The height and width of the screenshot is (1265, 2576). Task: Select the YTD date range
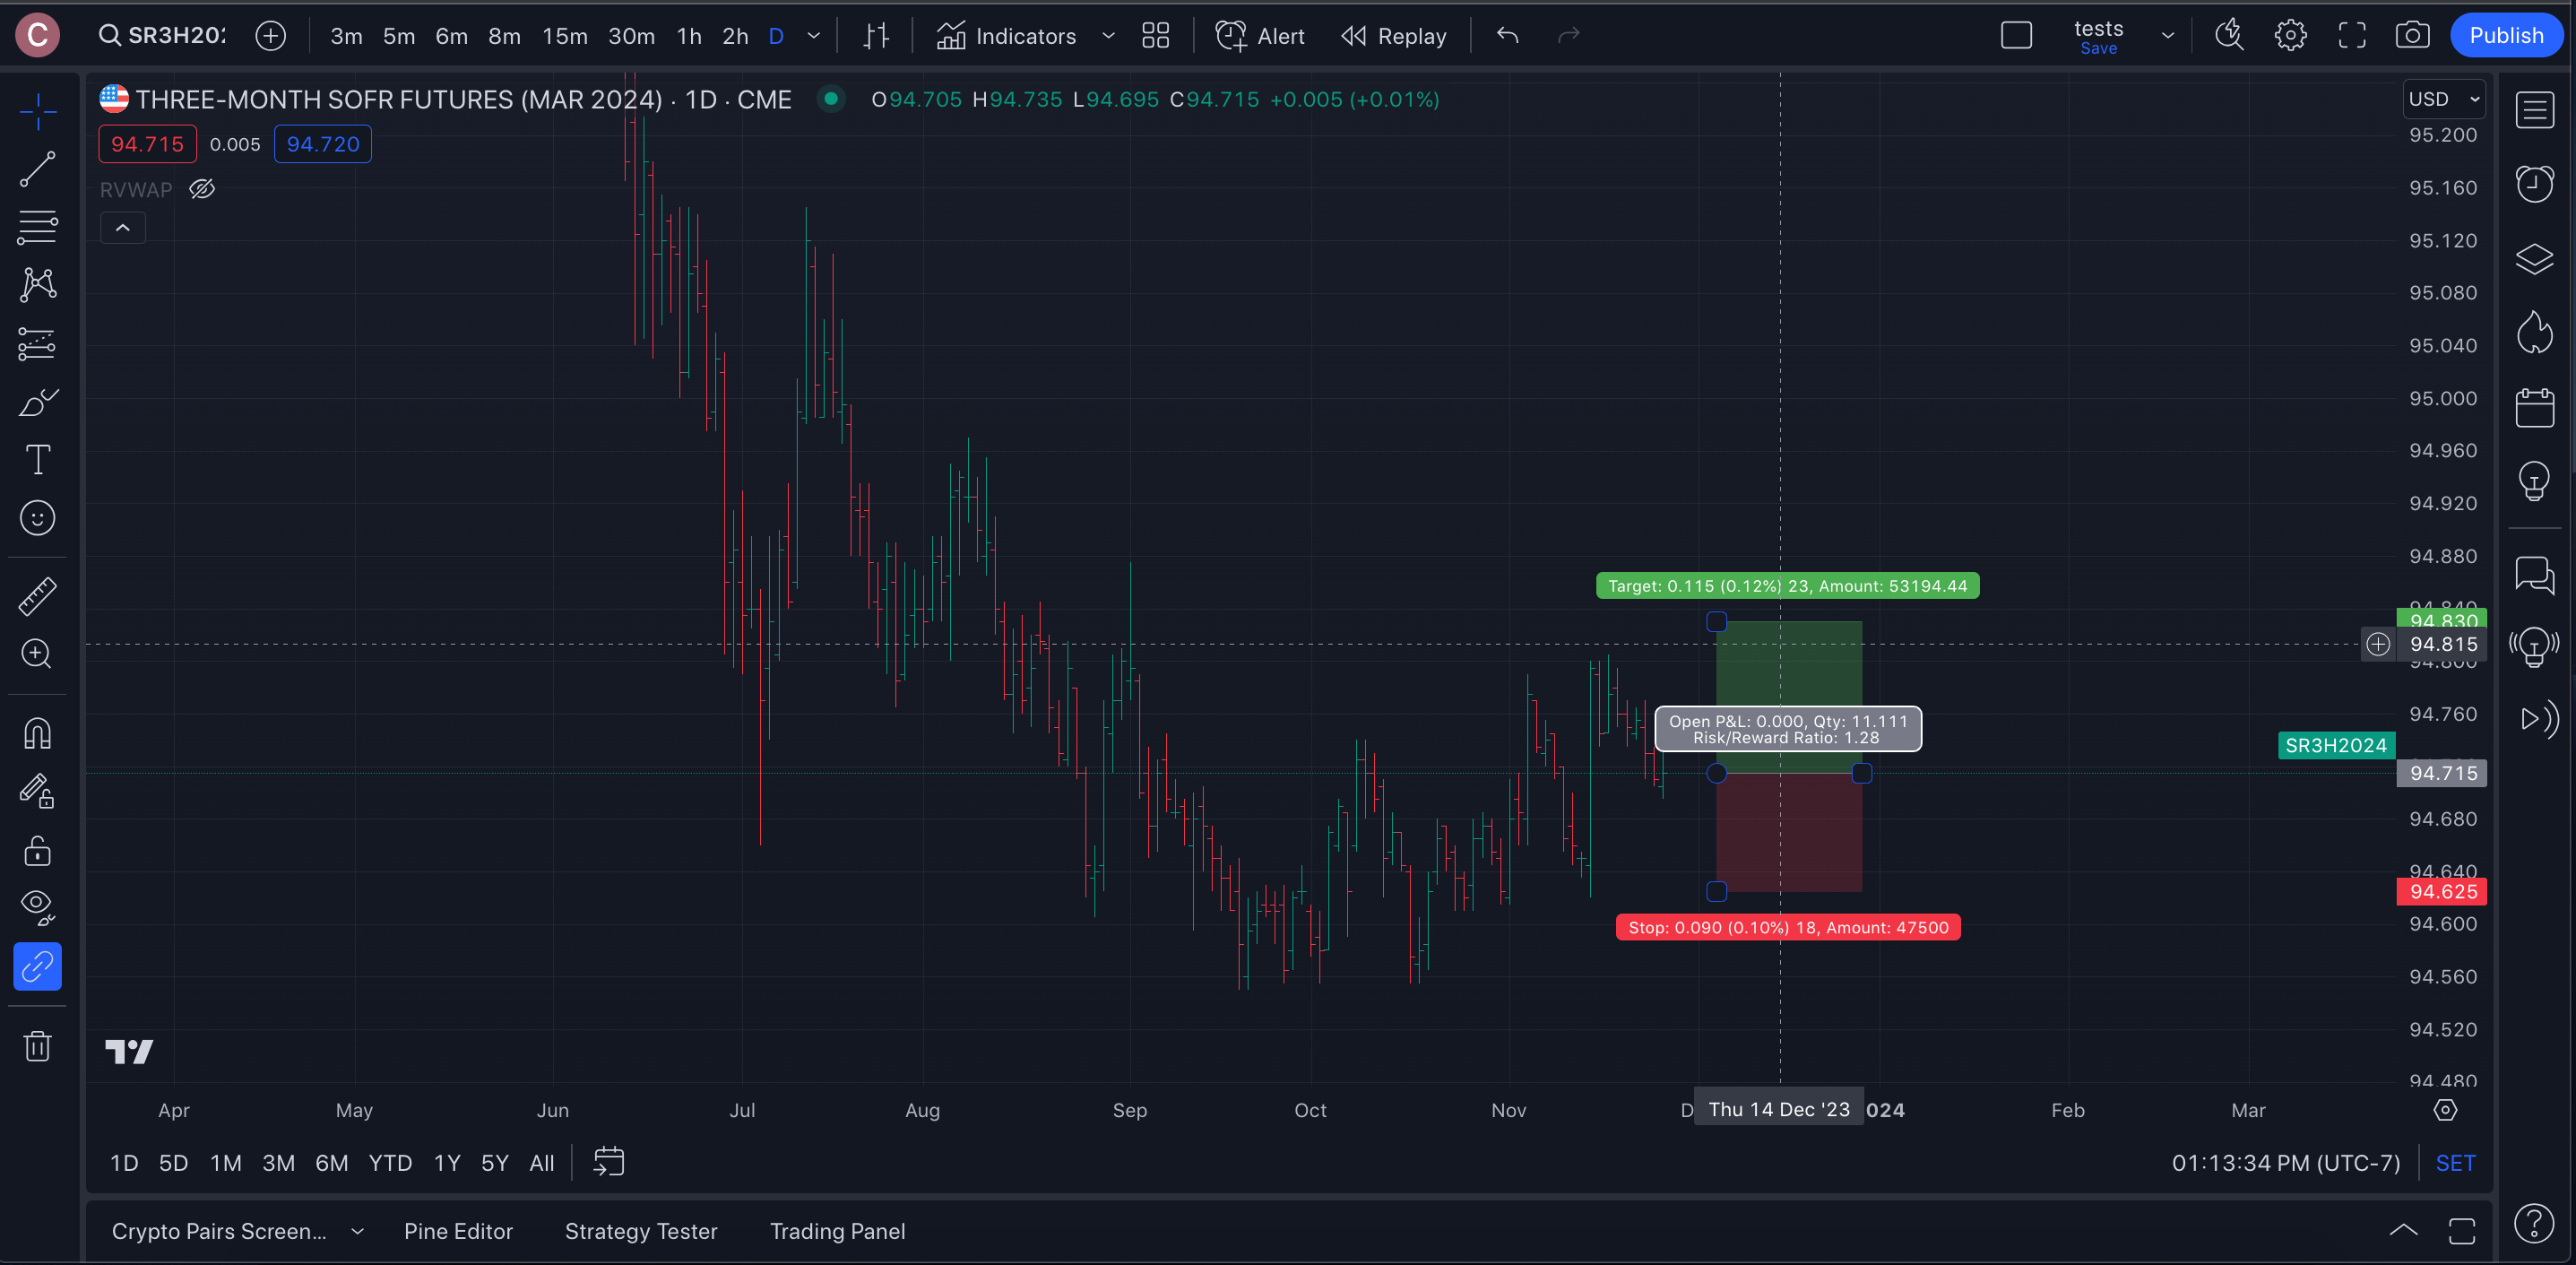(x=390, y=1163)
